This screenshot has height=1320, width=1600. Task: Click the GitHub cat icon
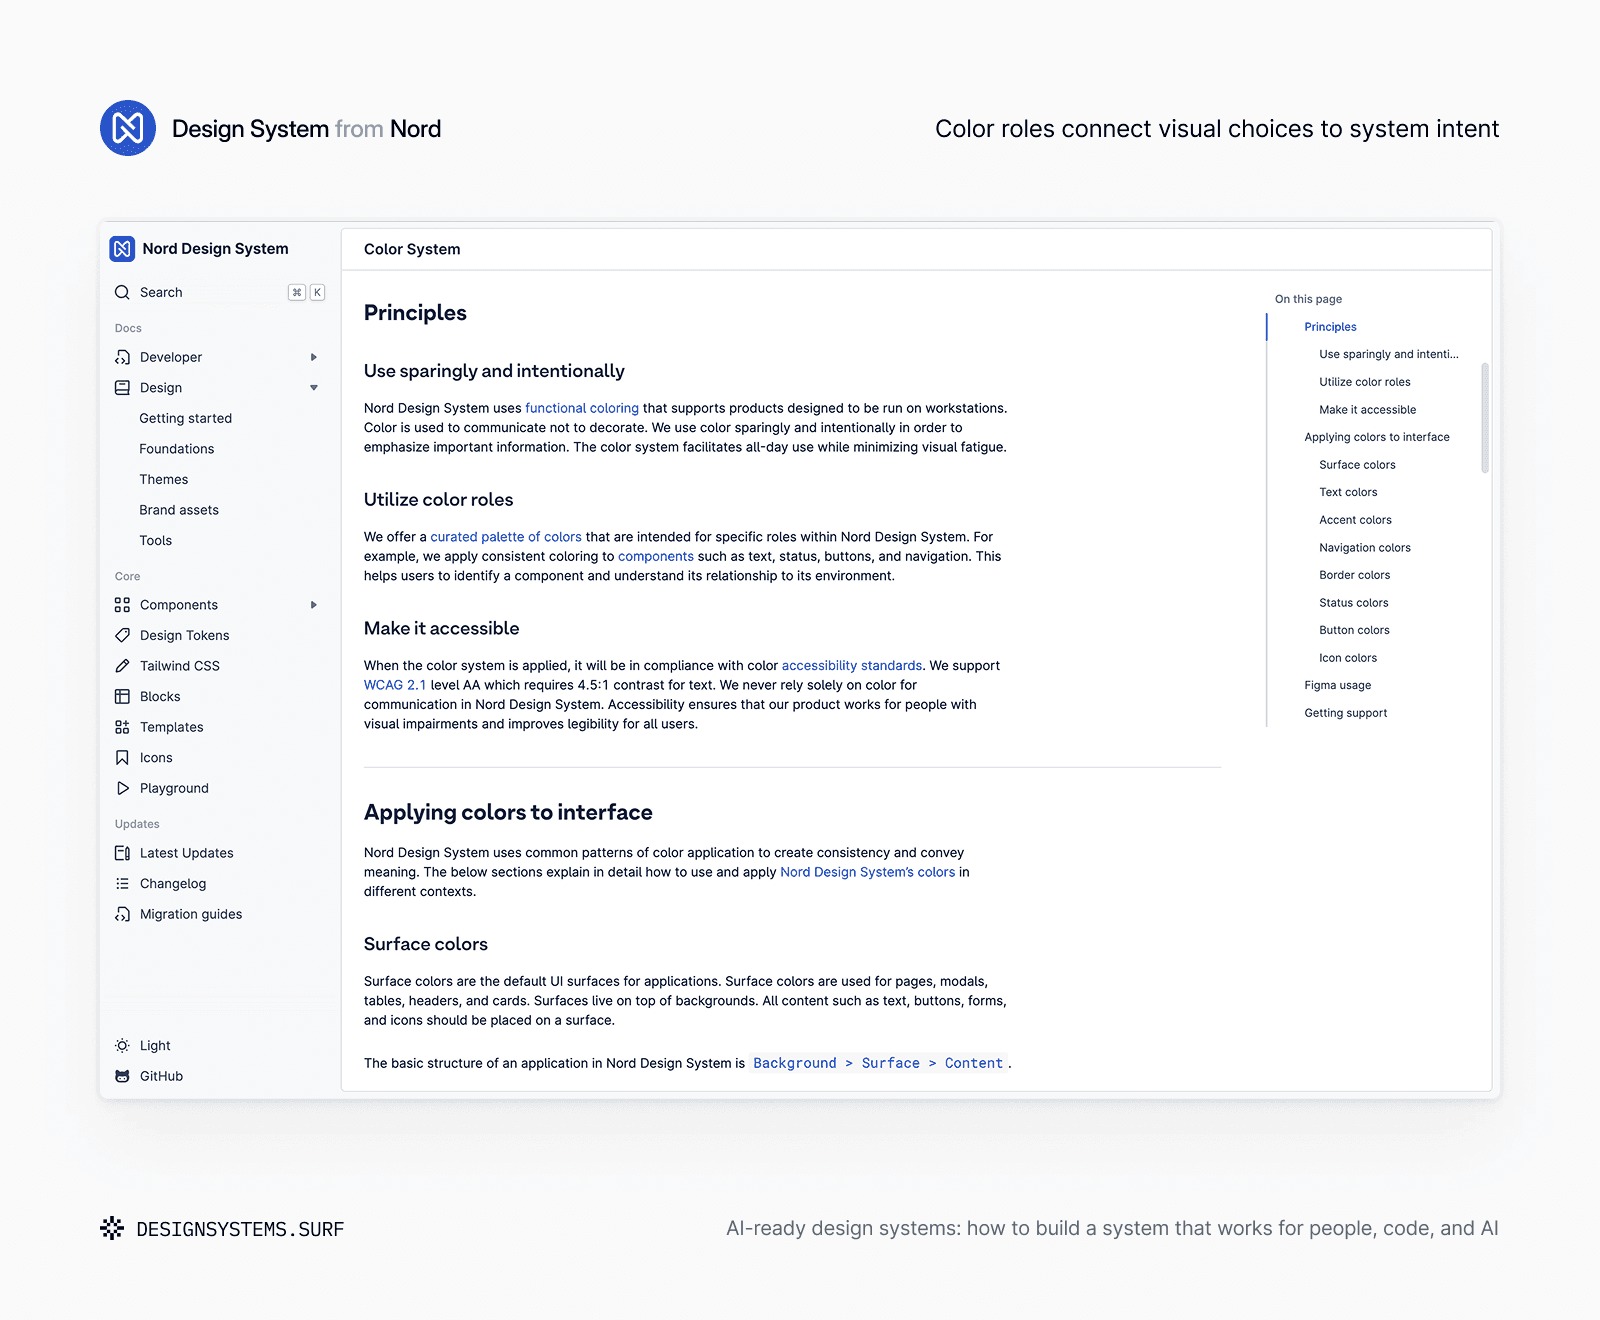tap(122, 1076)
